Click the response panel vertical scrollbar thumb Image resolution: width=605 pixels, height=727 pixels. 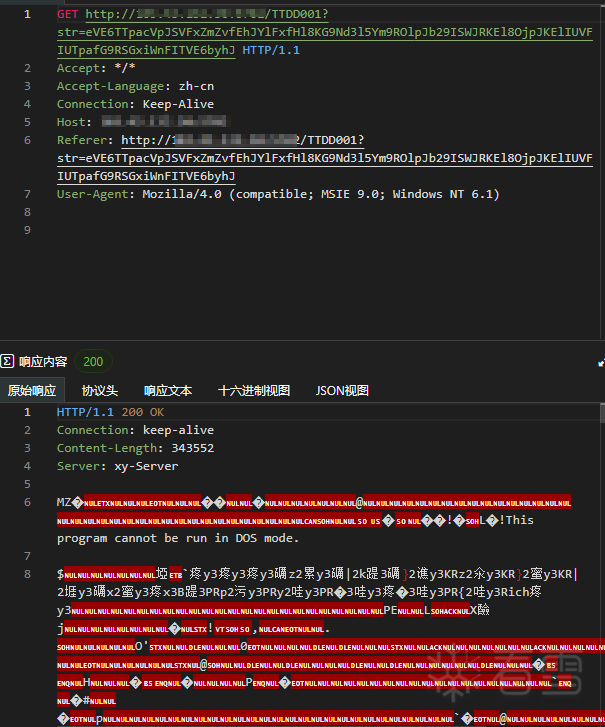point(602,413)
